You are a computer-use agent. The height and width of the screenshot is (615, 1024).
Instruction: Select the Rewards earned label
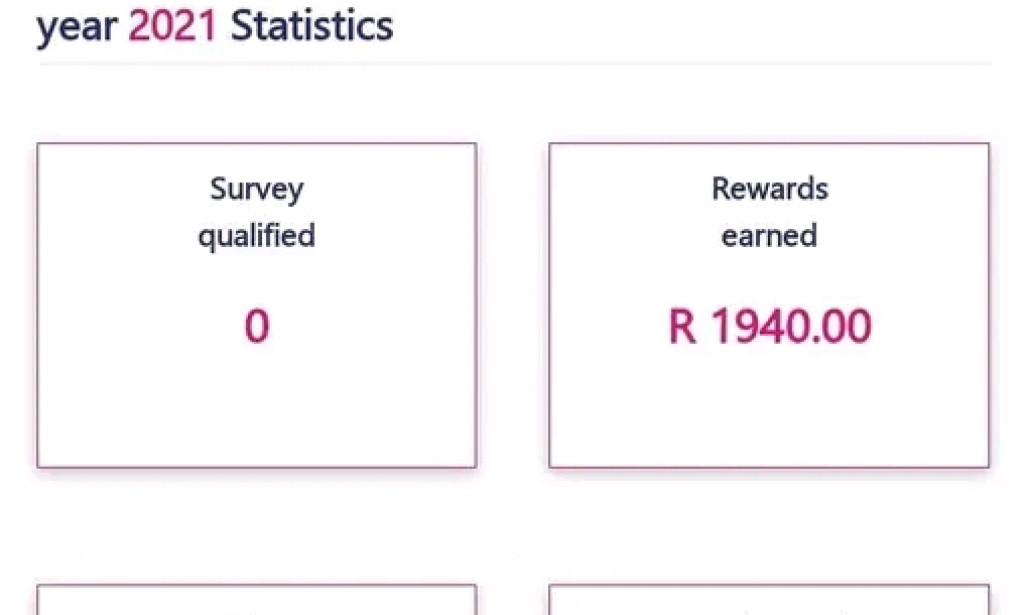tap(768, 210)
